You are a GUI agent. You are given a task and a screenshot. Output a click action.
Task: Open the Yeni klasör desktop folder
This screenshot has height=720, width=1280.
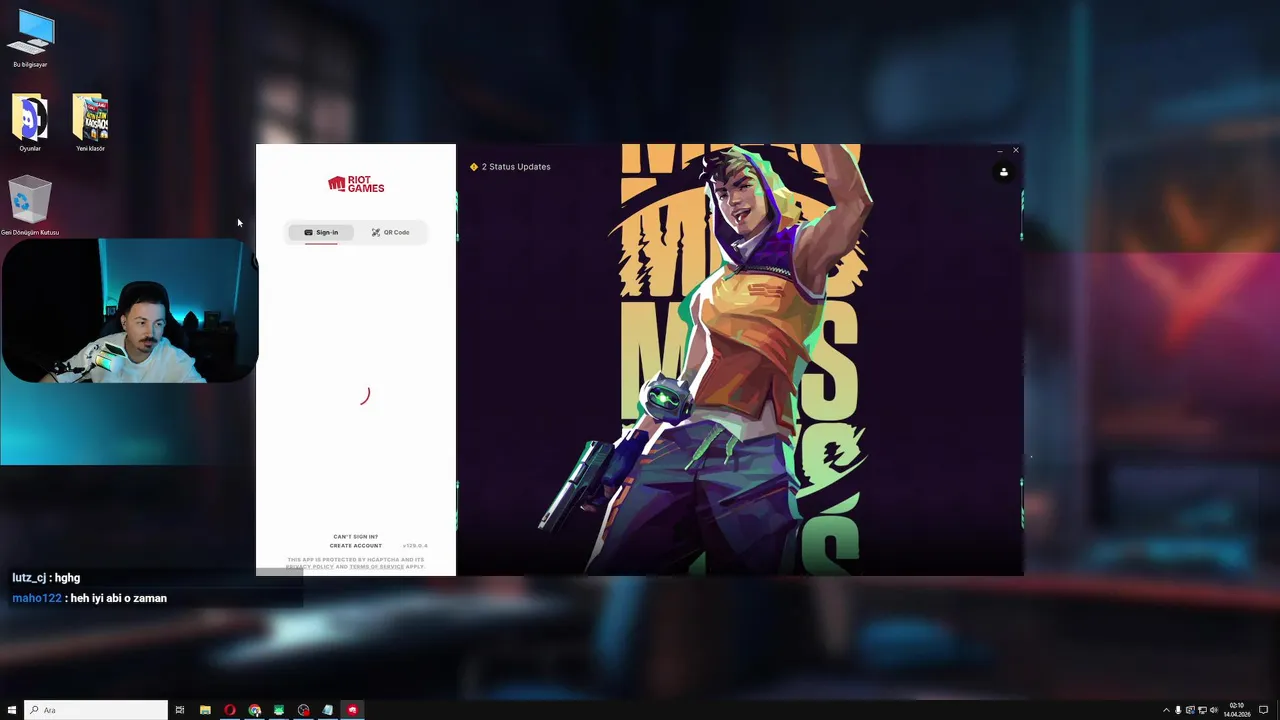pyautogui.click(x=90, y=123)
